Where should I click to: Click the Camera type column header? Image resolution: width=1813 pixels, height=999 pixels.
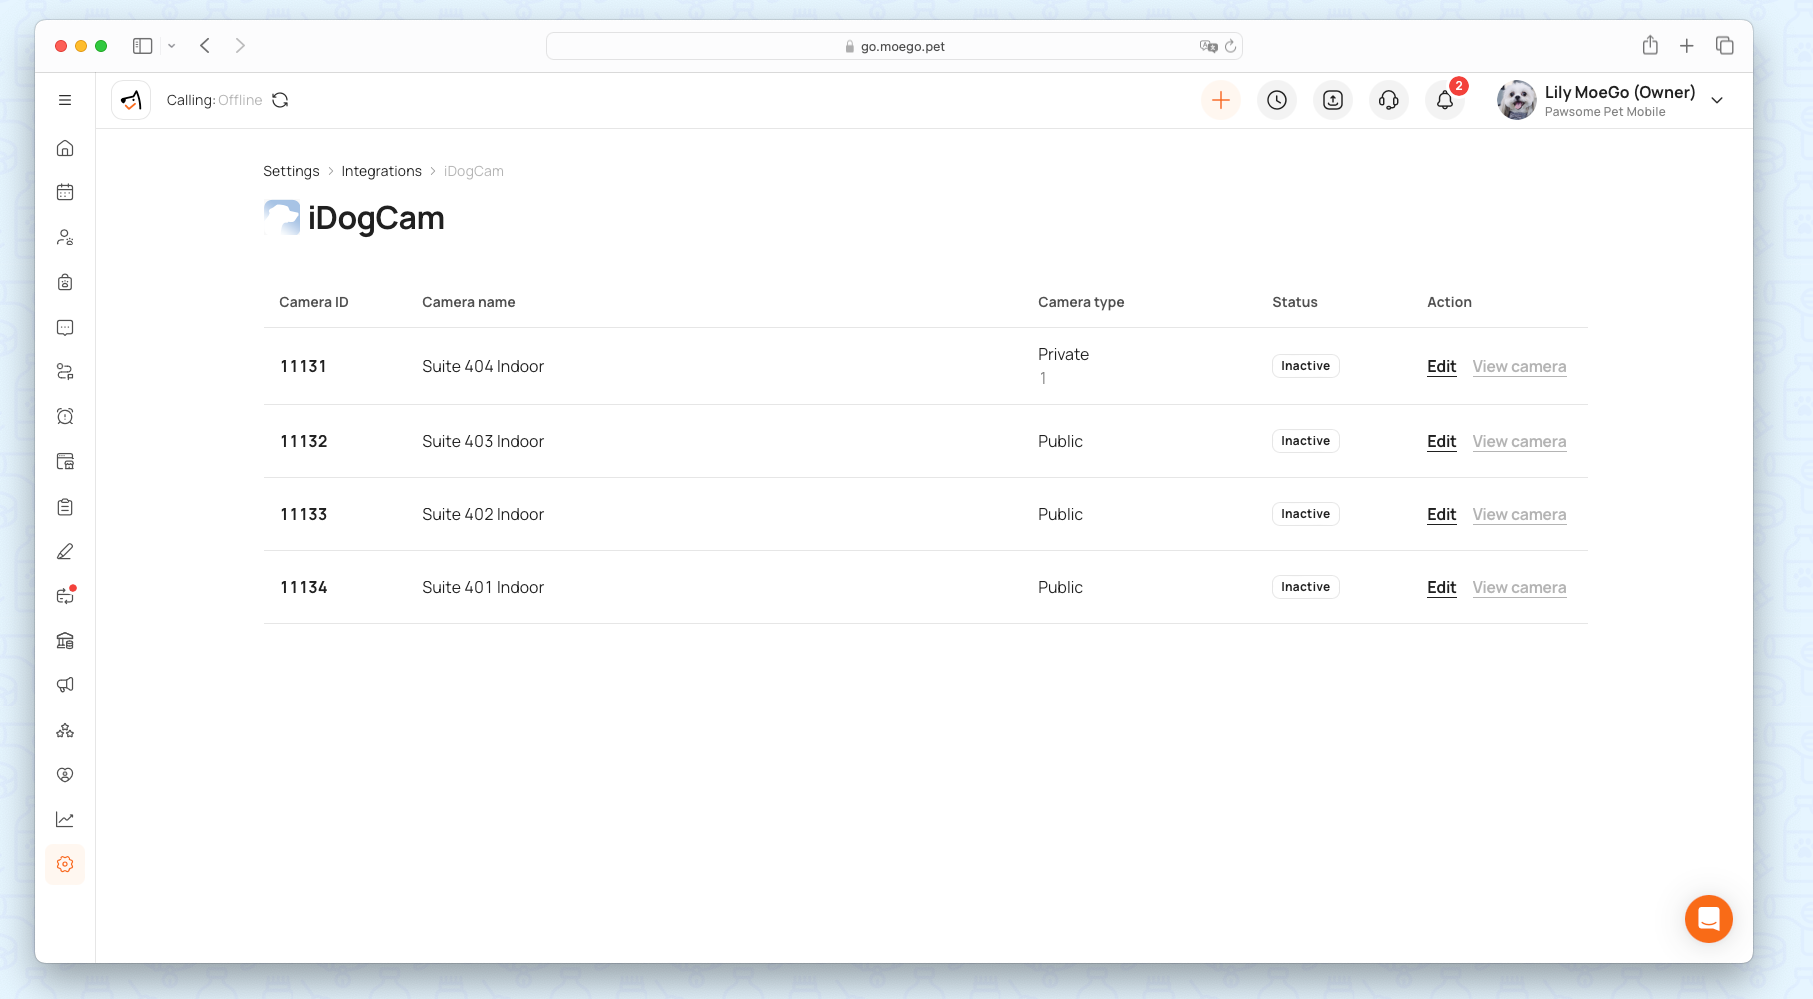point(1081,302)
